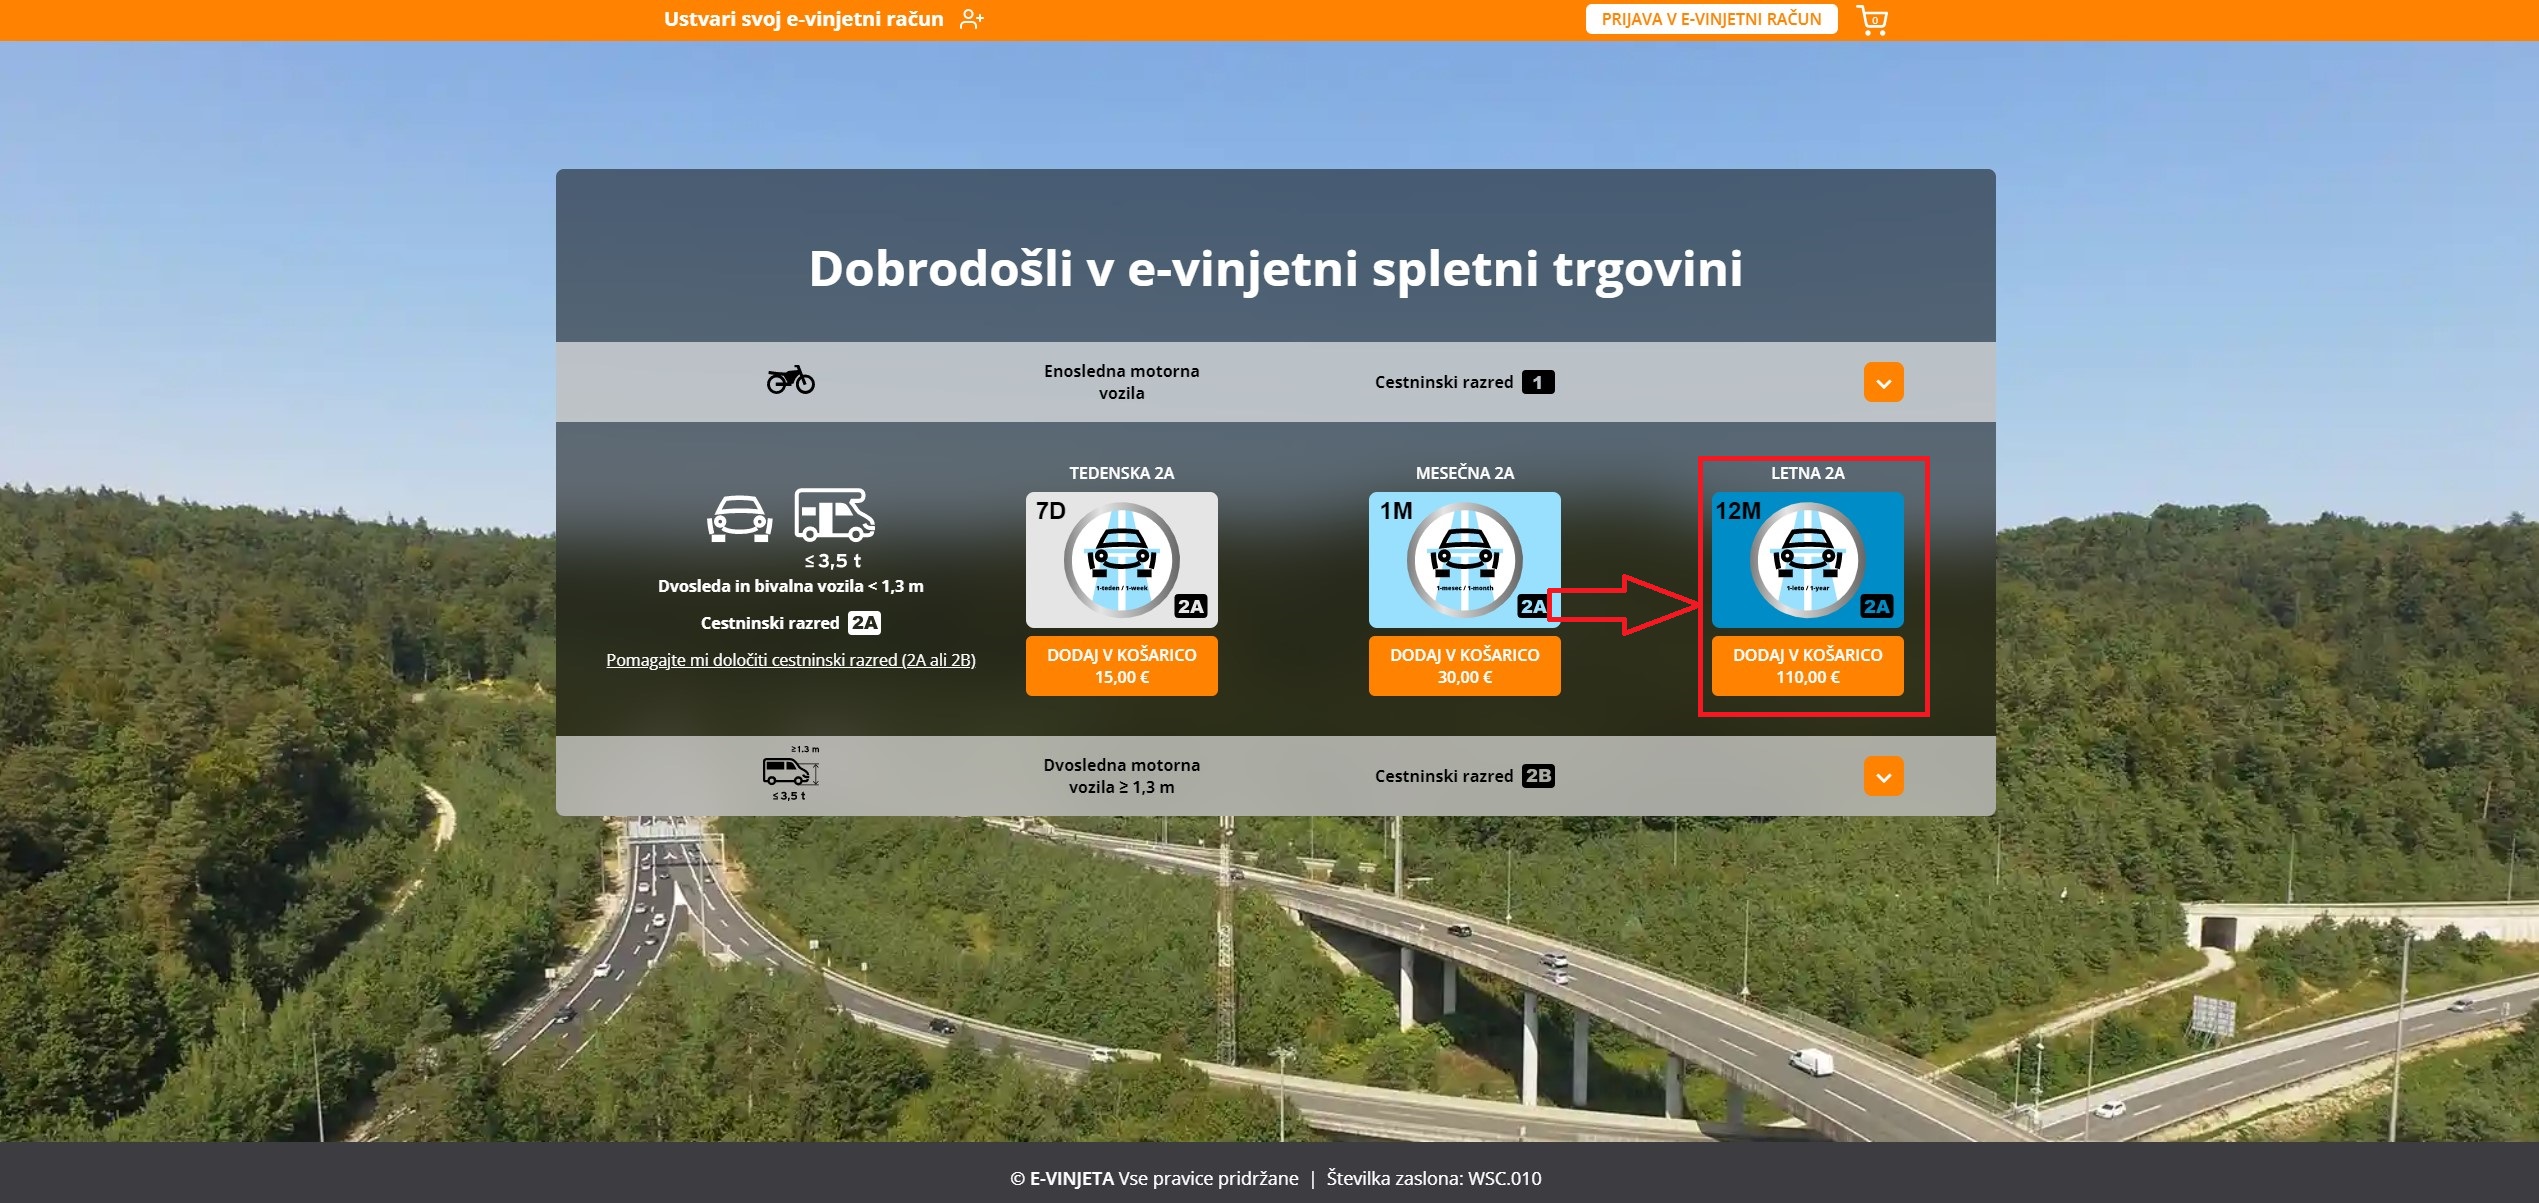
Task: Click the add-user account icon
Action: tap(971, 19)
